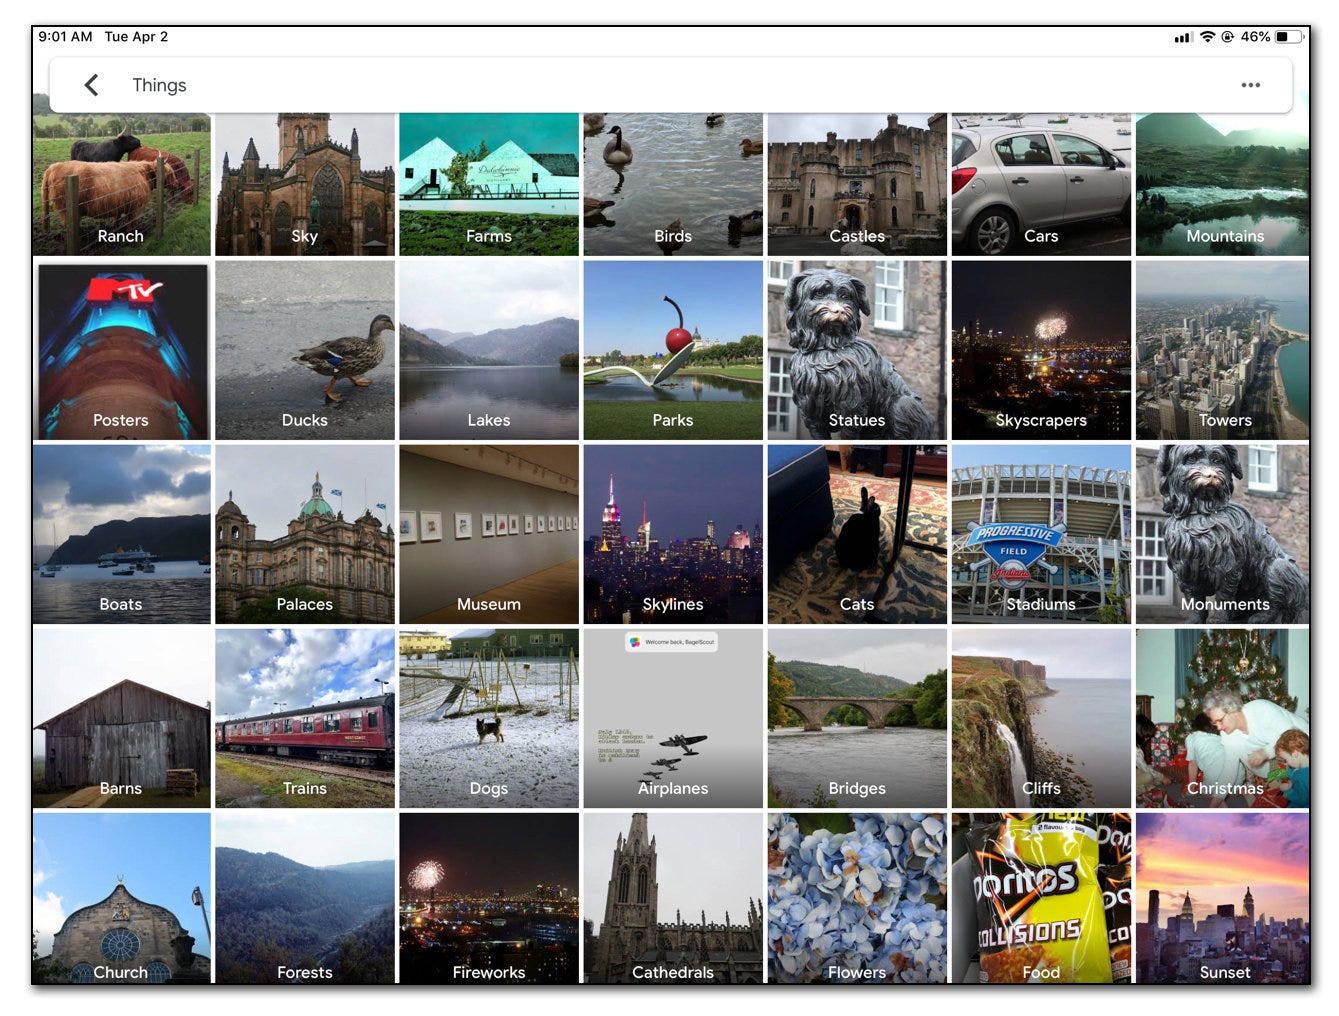
Task: Tap the 46% battery percentage
Action: [x=1255, y=37]
